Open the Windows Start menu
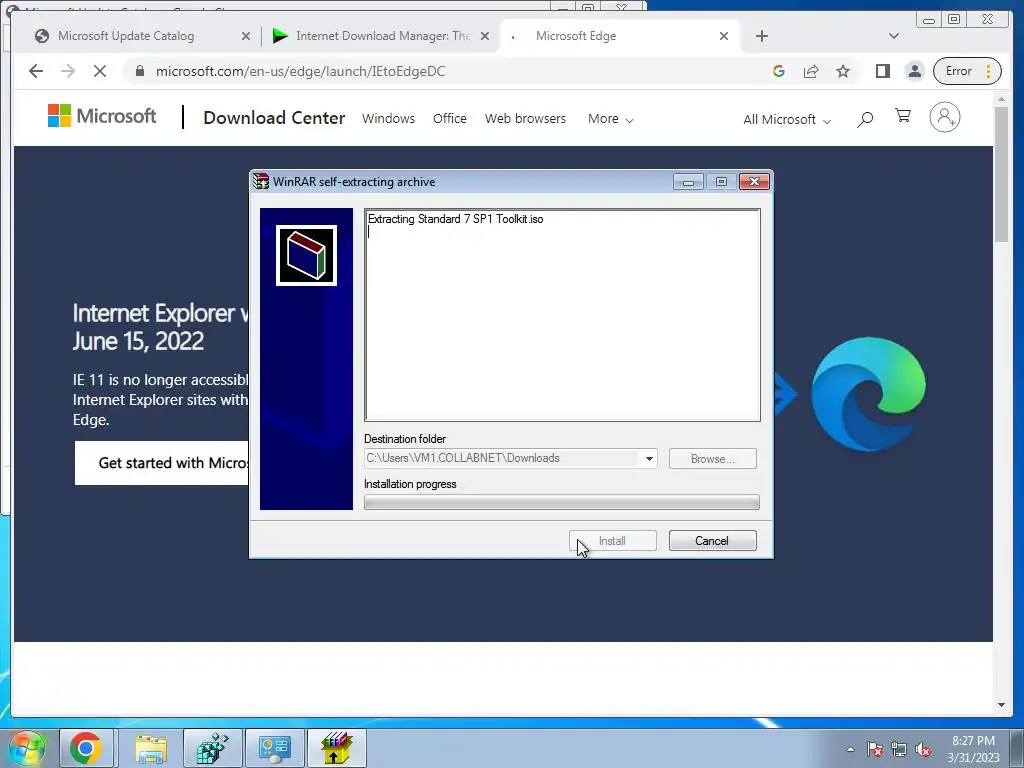The width and height of the screenshot is (1024, 768). point(26,749)
